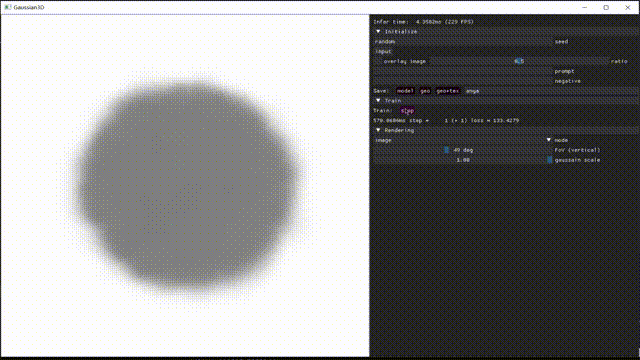The width and height of the screenshot is (640, 360).
Task: Open the rendering mode dropdown
Action: [462, 140]
